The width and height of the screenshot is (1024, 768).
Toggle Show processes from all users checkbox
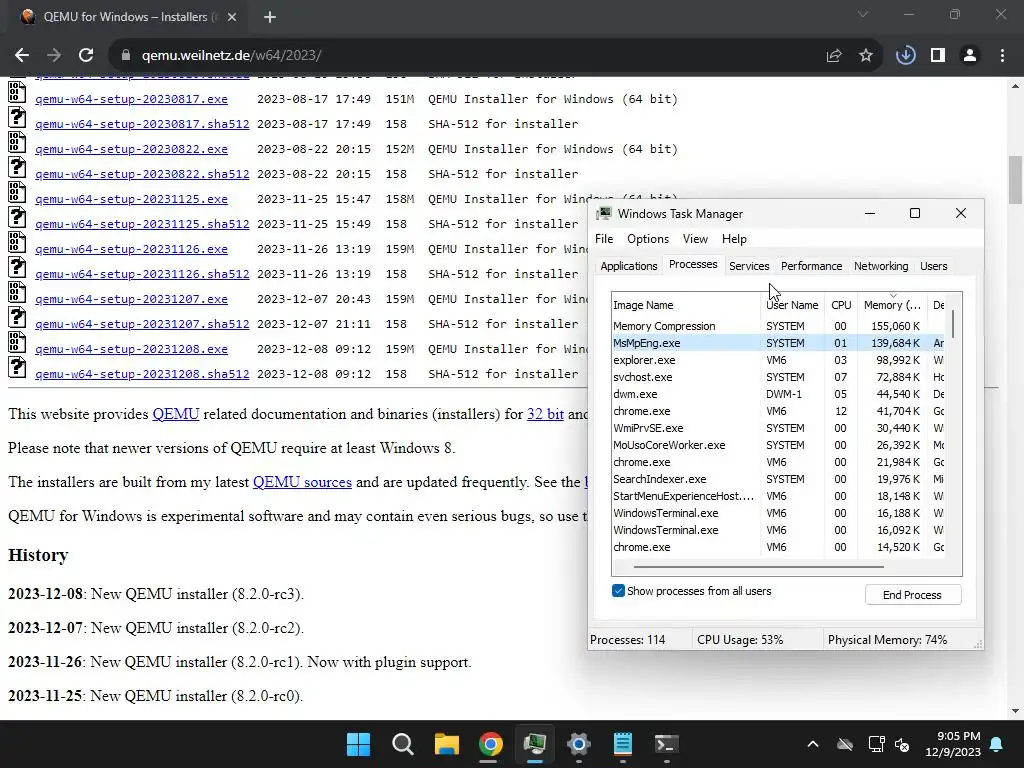[618, 591]
